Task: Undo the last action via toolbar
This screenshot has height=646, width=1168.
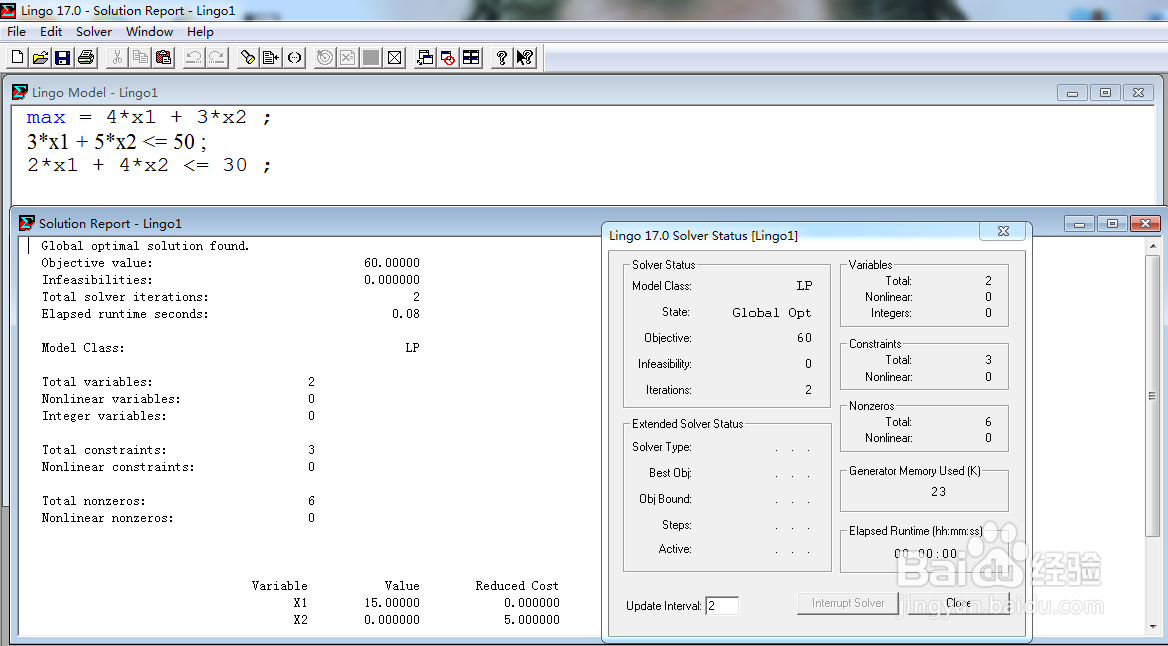Action: [x=194, y=57]
